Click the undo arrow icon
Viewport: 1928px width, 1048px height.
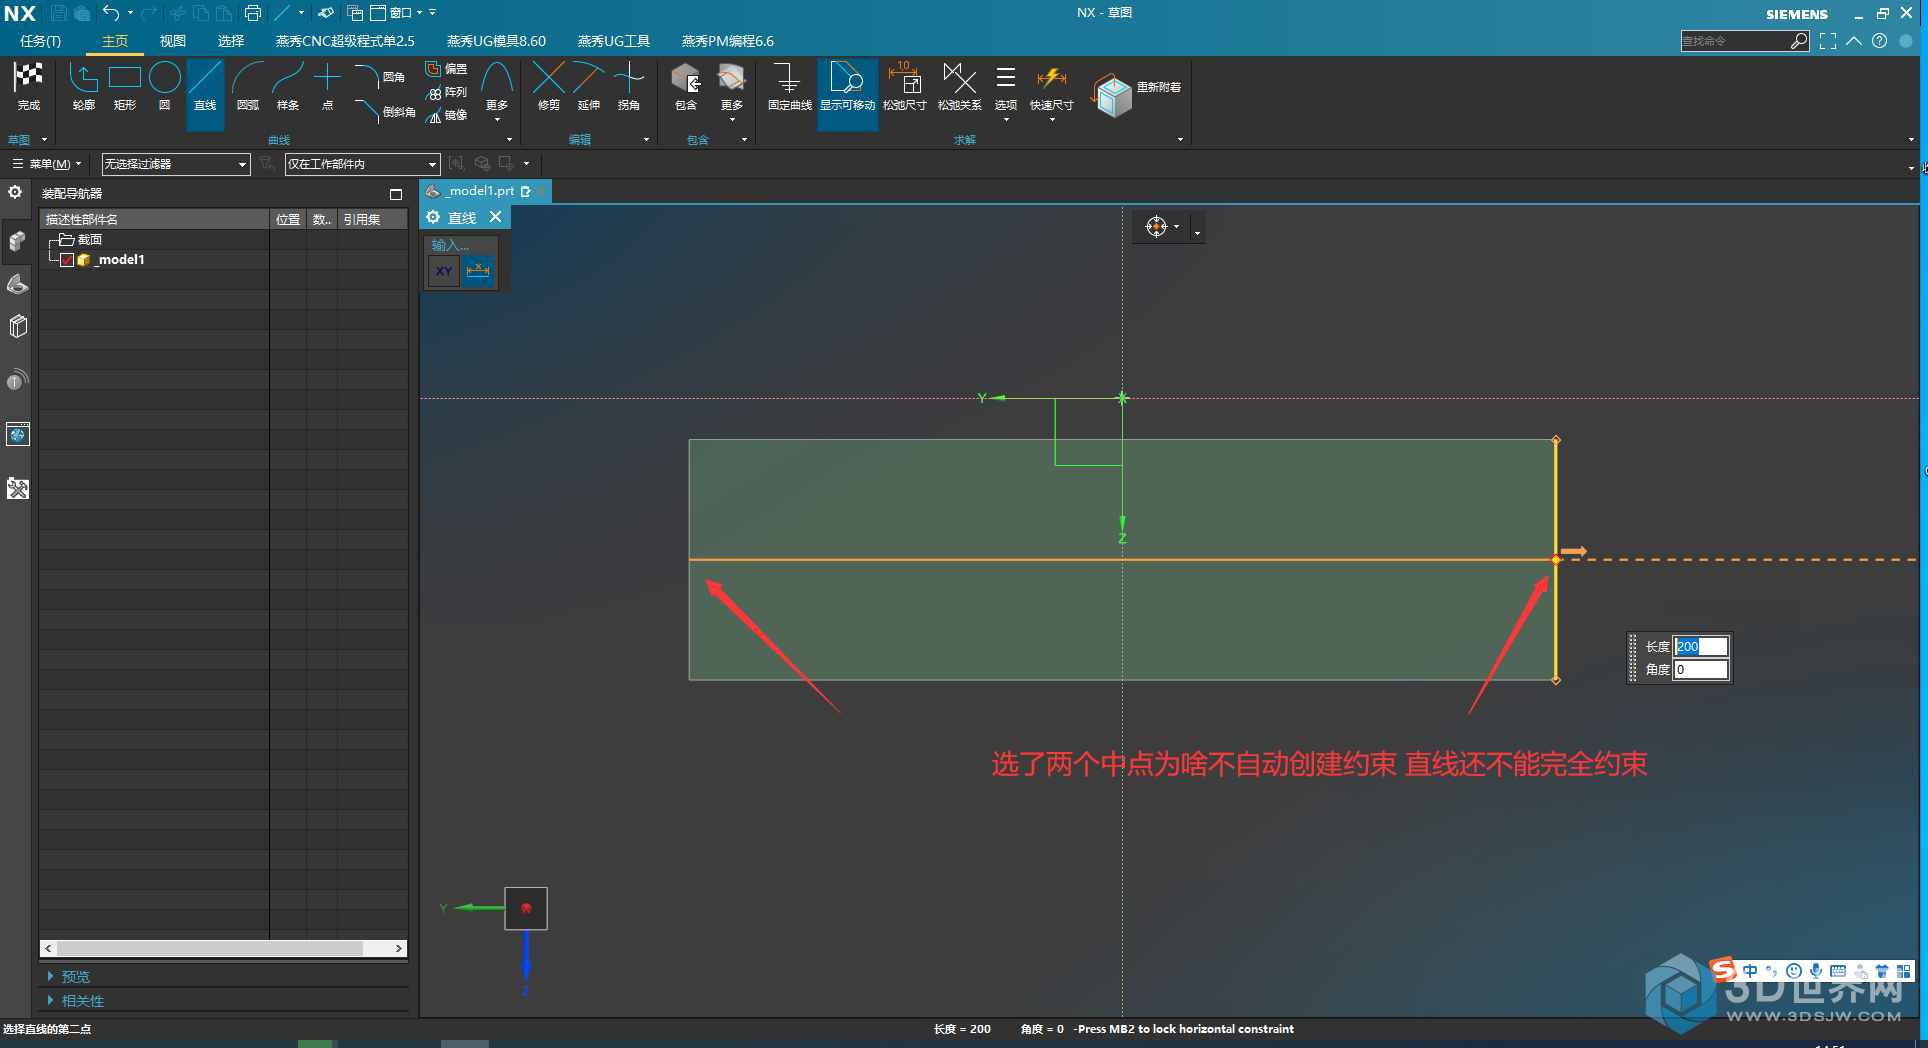(111, 13)
